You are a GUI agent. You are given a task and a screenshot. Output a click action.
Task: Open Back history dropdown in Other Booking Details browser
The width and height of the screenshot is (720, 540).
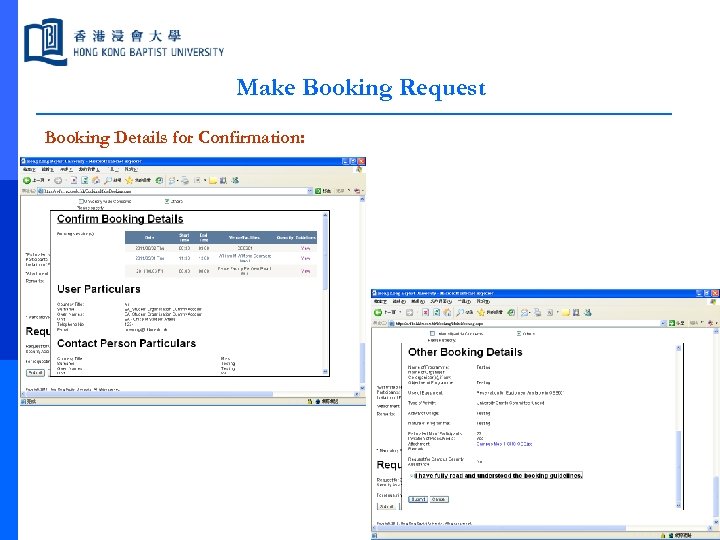(x=400, y=312)
